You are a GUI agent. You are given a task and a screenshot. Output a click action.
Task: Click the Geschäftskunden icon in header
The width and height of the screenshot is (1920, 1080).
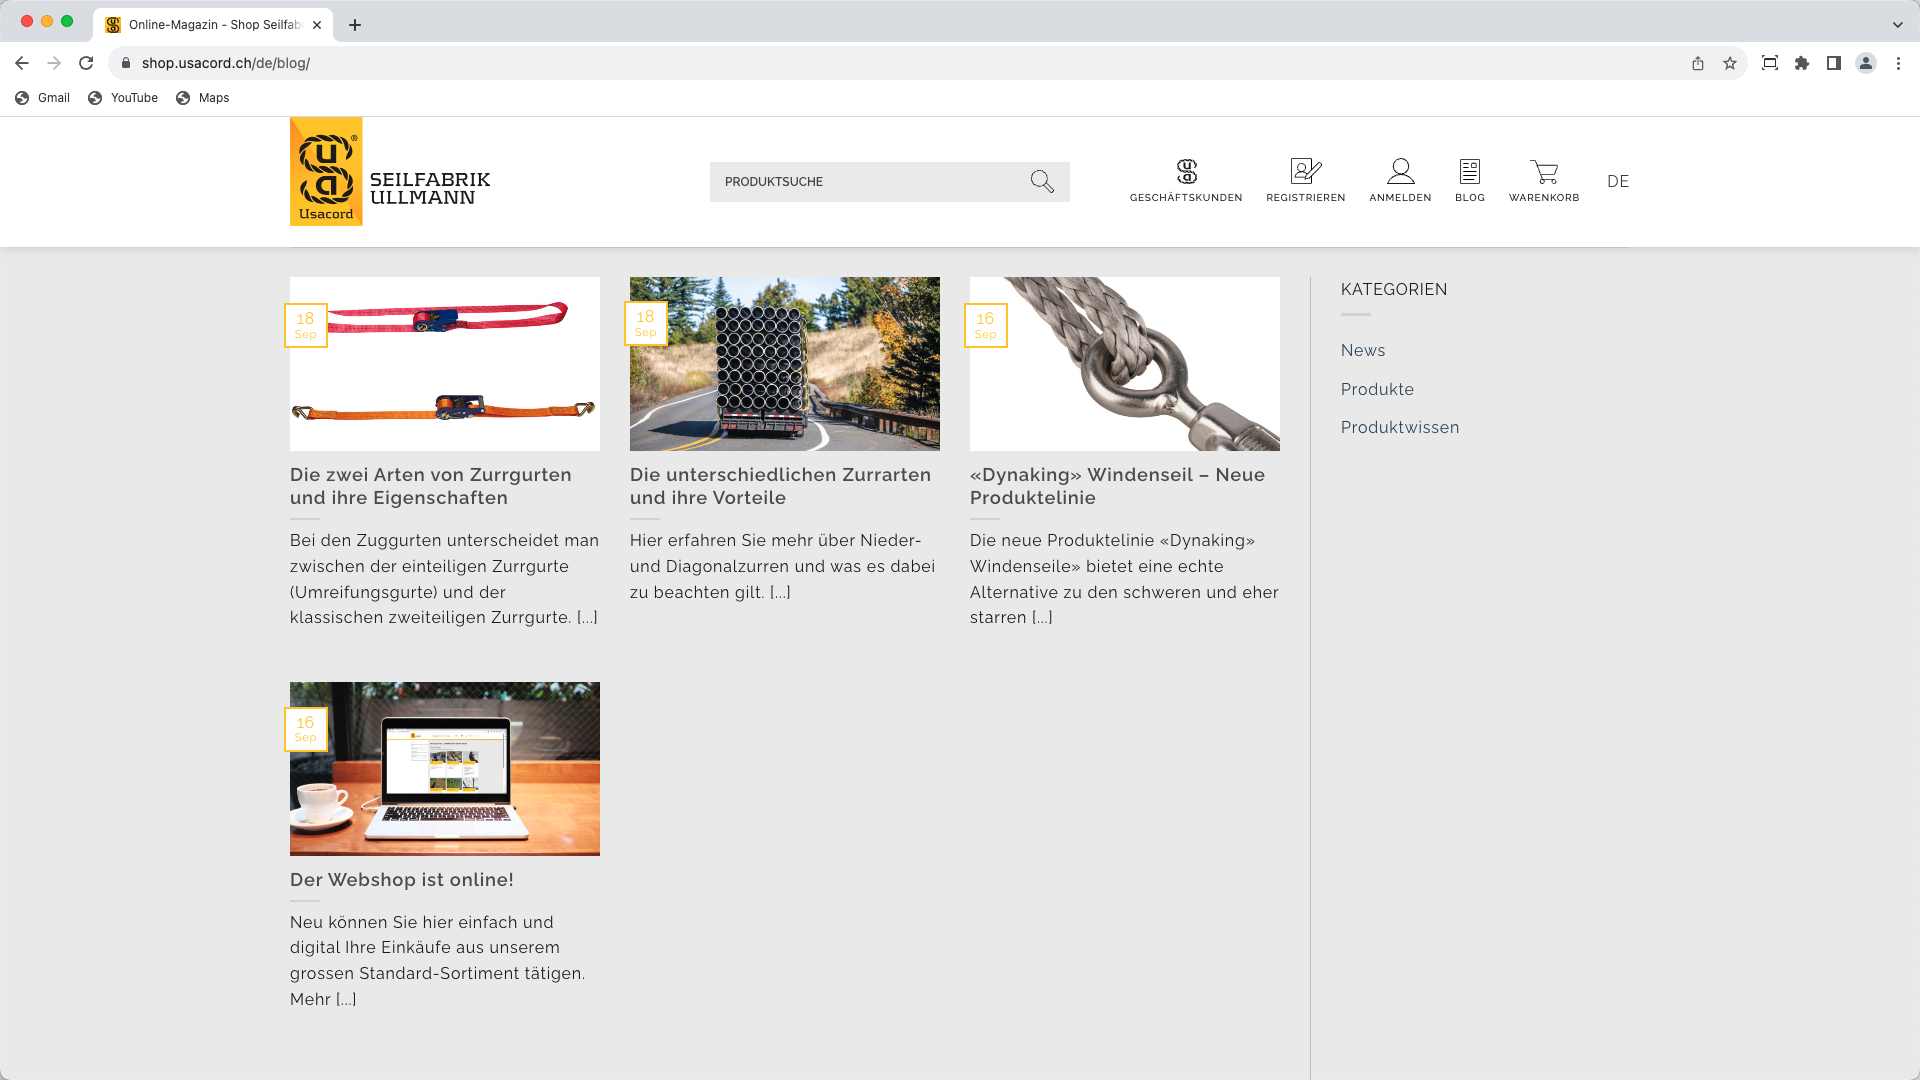[1186, 172]
